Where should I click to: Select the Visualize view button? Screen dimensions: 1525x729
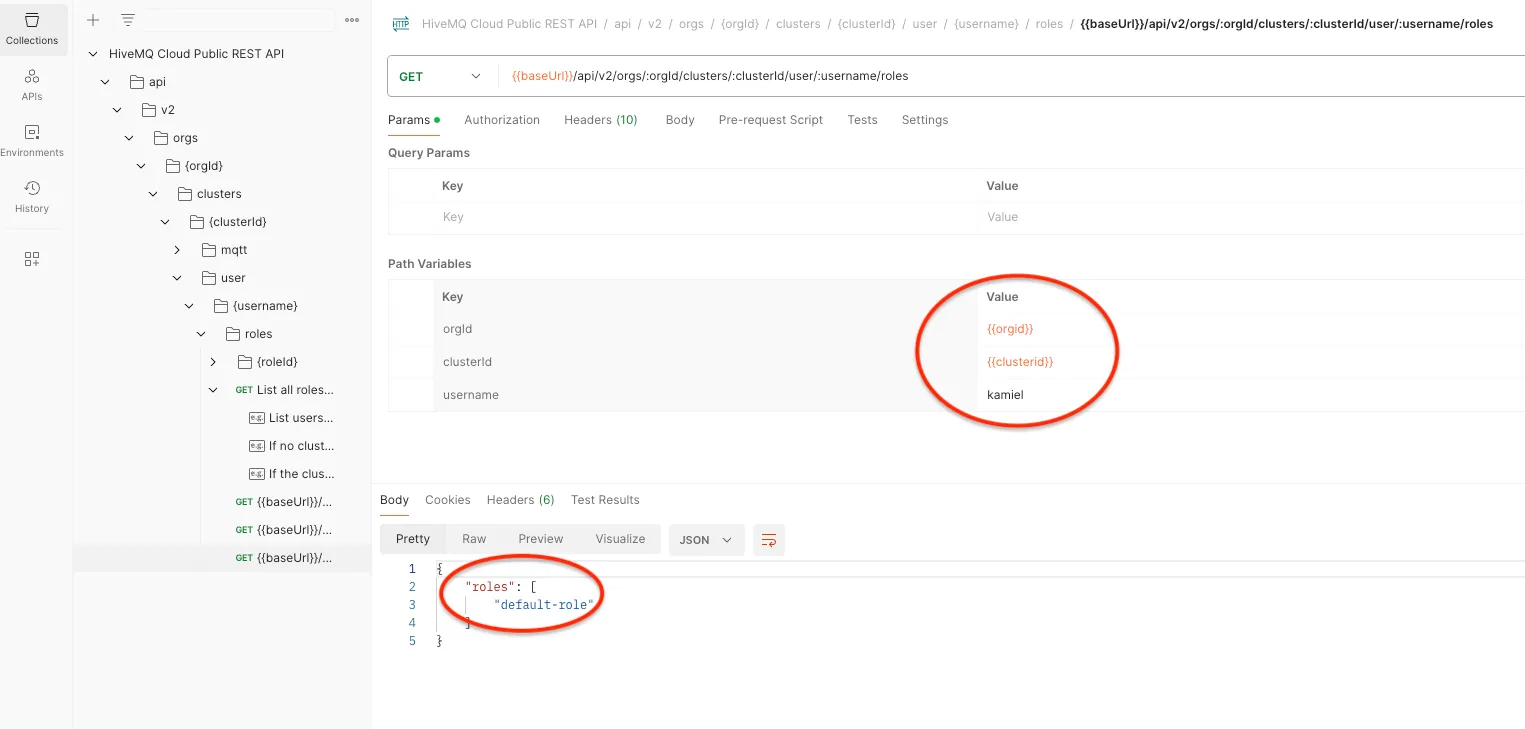pyautogui.click(x=620, y=539)
